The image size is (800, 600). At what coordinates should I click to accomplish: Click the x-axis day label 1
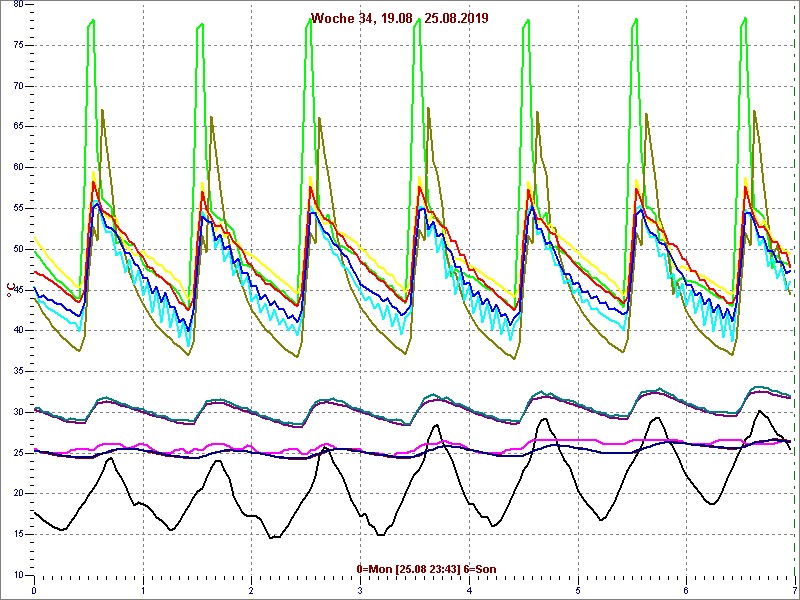pos(143,591)
